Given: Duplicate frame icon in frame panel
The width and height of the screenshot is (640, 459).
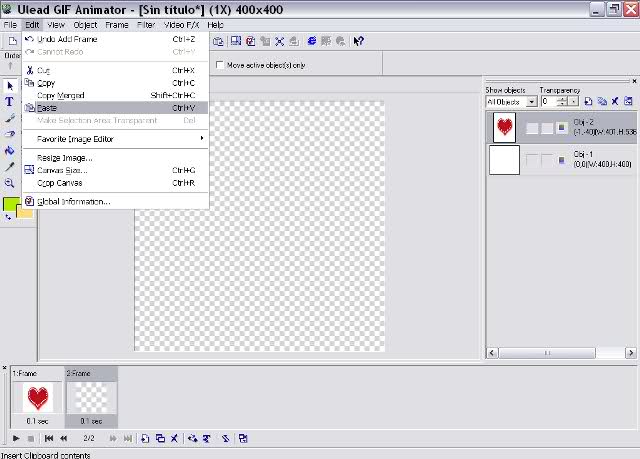Looking at the screenshot, I should coord(160,439).
